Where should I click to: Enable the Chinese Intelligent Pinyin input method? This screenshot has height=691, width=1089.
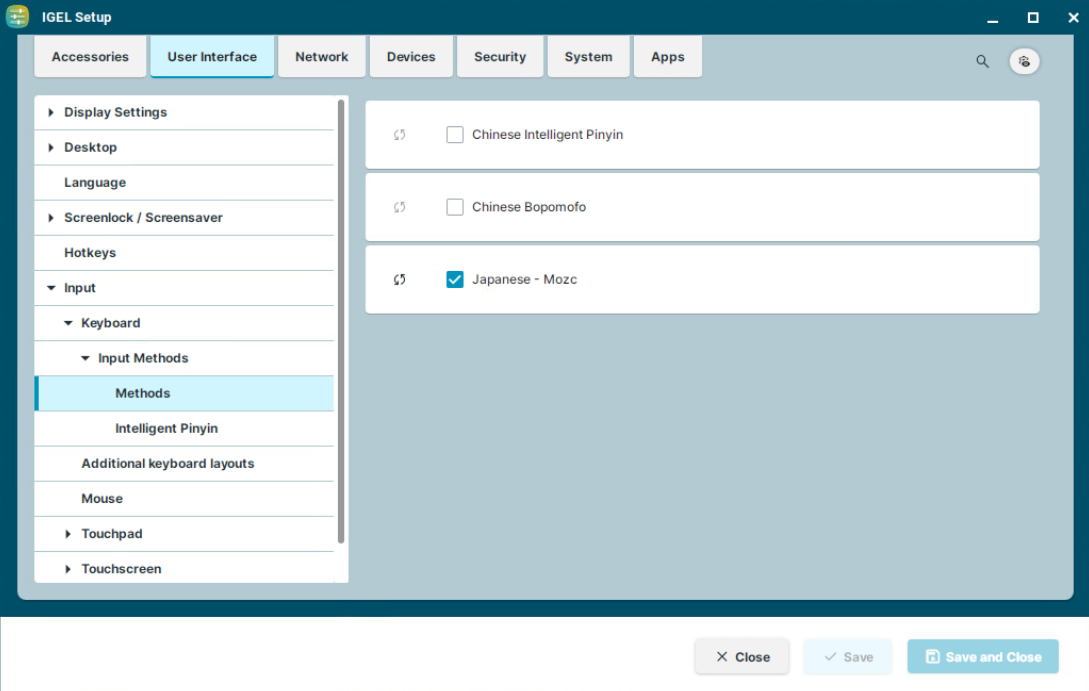click(455, 134)
